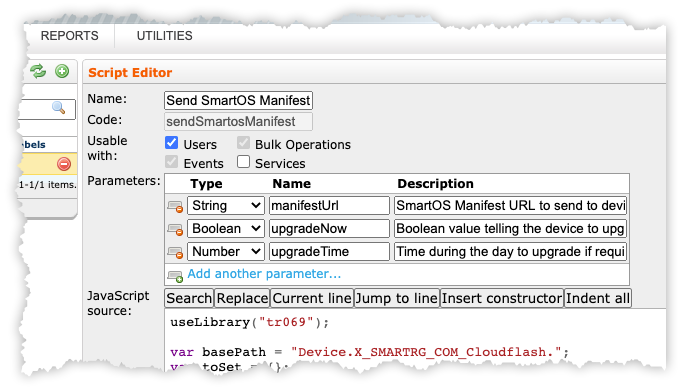
Task: Click the manifestUrl name field
Action: click(x=329, y=205)
